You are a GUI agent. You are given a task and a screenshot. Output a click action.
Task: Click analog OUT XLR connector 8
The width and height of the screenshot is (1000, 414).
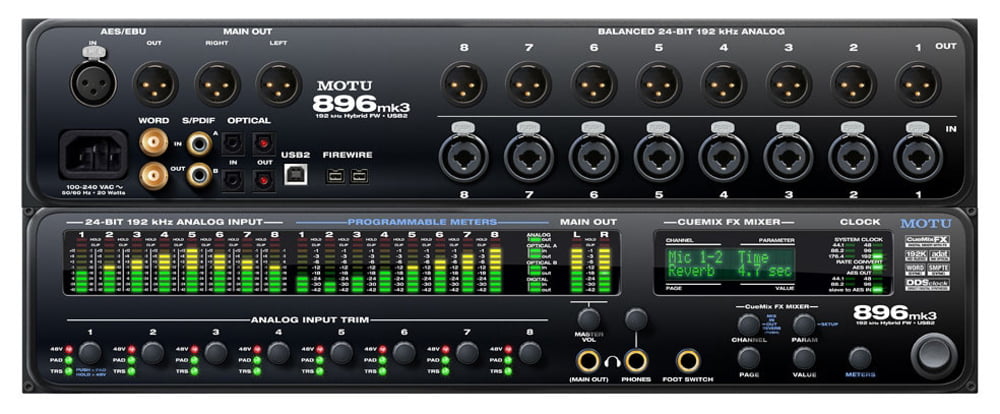(464, 84)
